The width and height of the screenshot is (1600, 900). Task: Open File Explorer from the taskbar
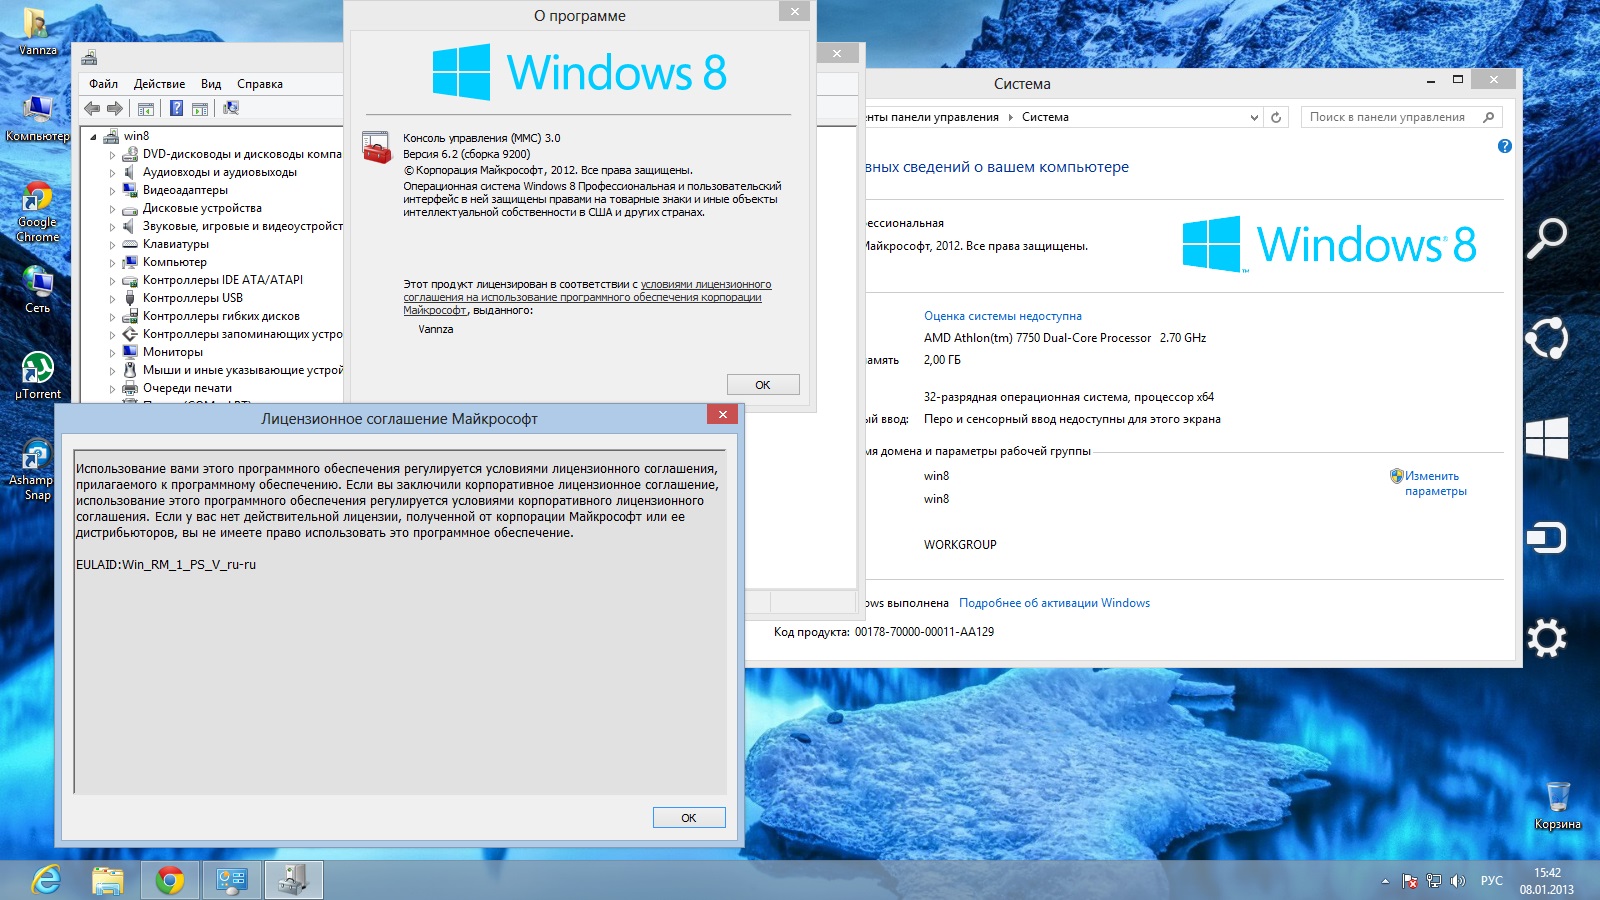pos(108,880)
